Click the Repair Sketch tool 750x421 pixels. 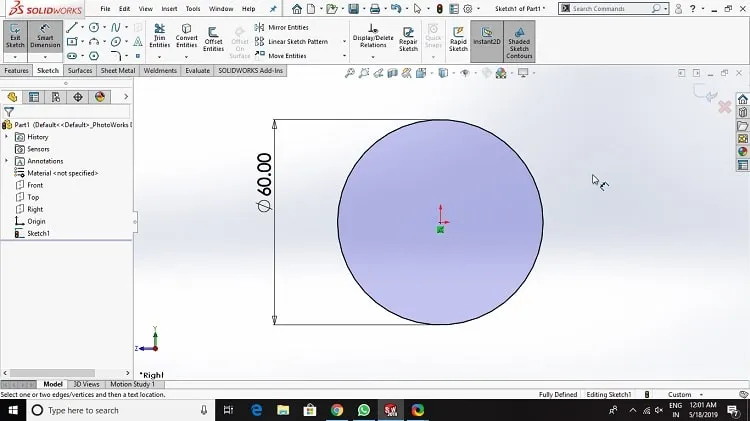[x=408, y=38]
